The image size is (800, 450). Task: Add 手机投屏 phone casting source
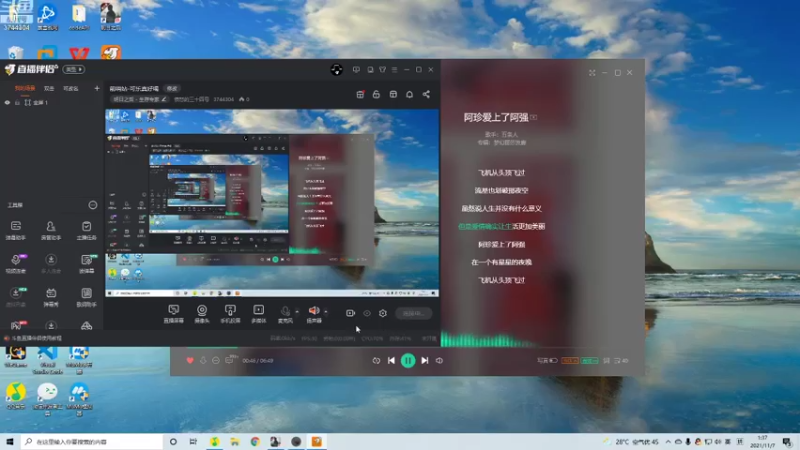coord(230,314)
